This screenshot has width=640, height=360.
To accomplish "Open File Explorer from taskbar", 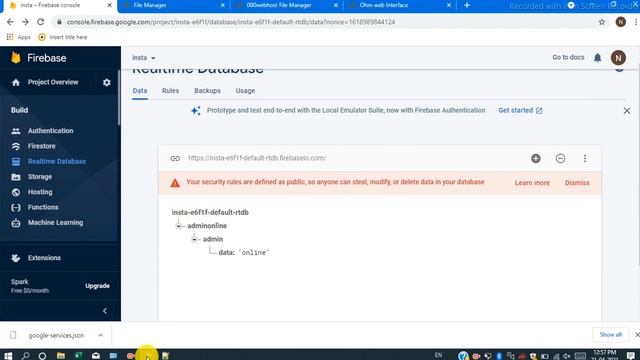I will 61,356.
